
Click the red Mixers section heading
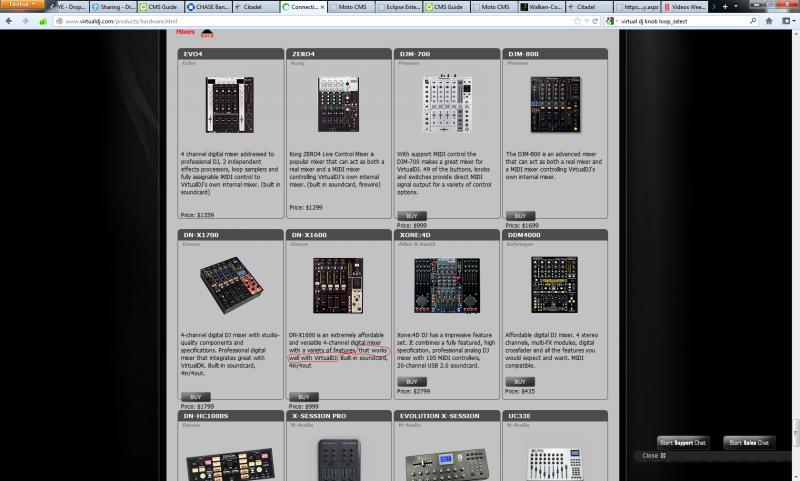[186, 32]
